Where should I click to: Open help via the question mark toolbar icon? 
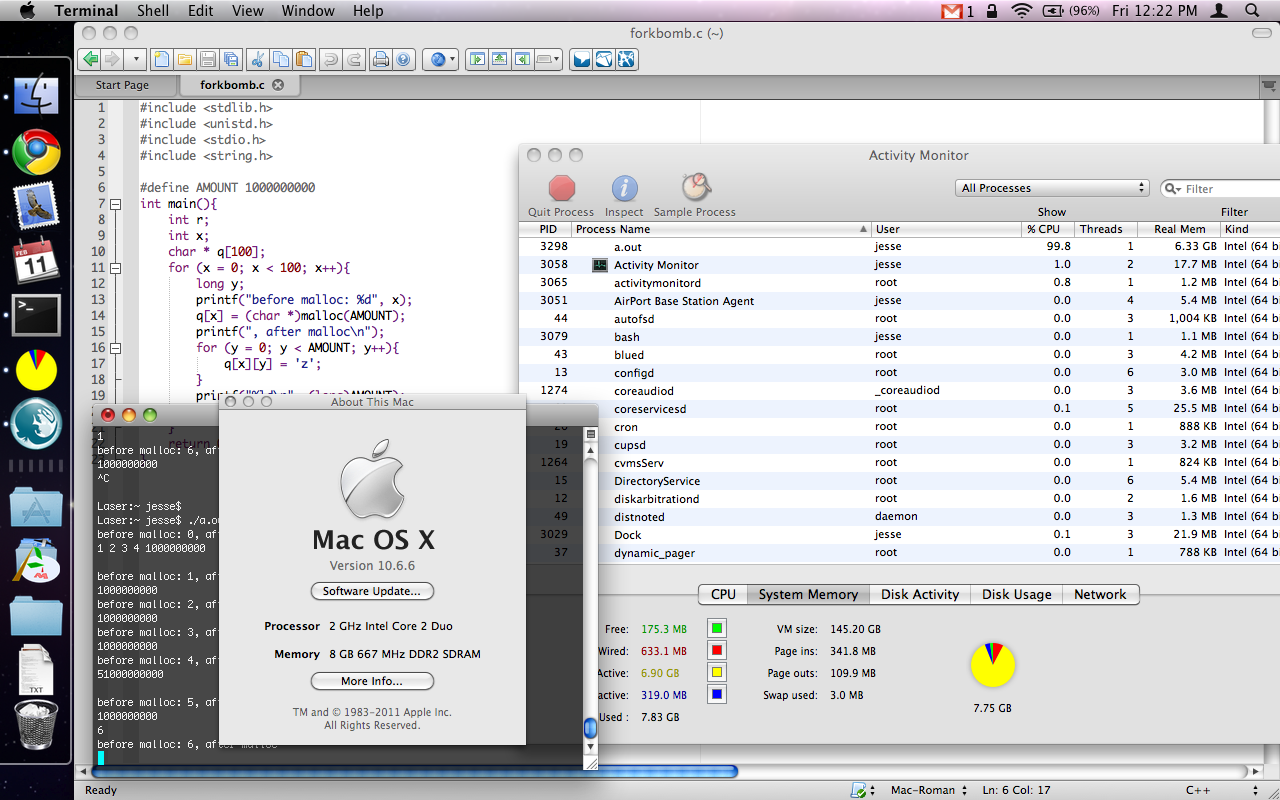(x=403, y=59)
